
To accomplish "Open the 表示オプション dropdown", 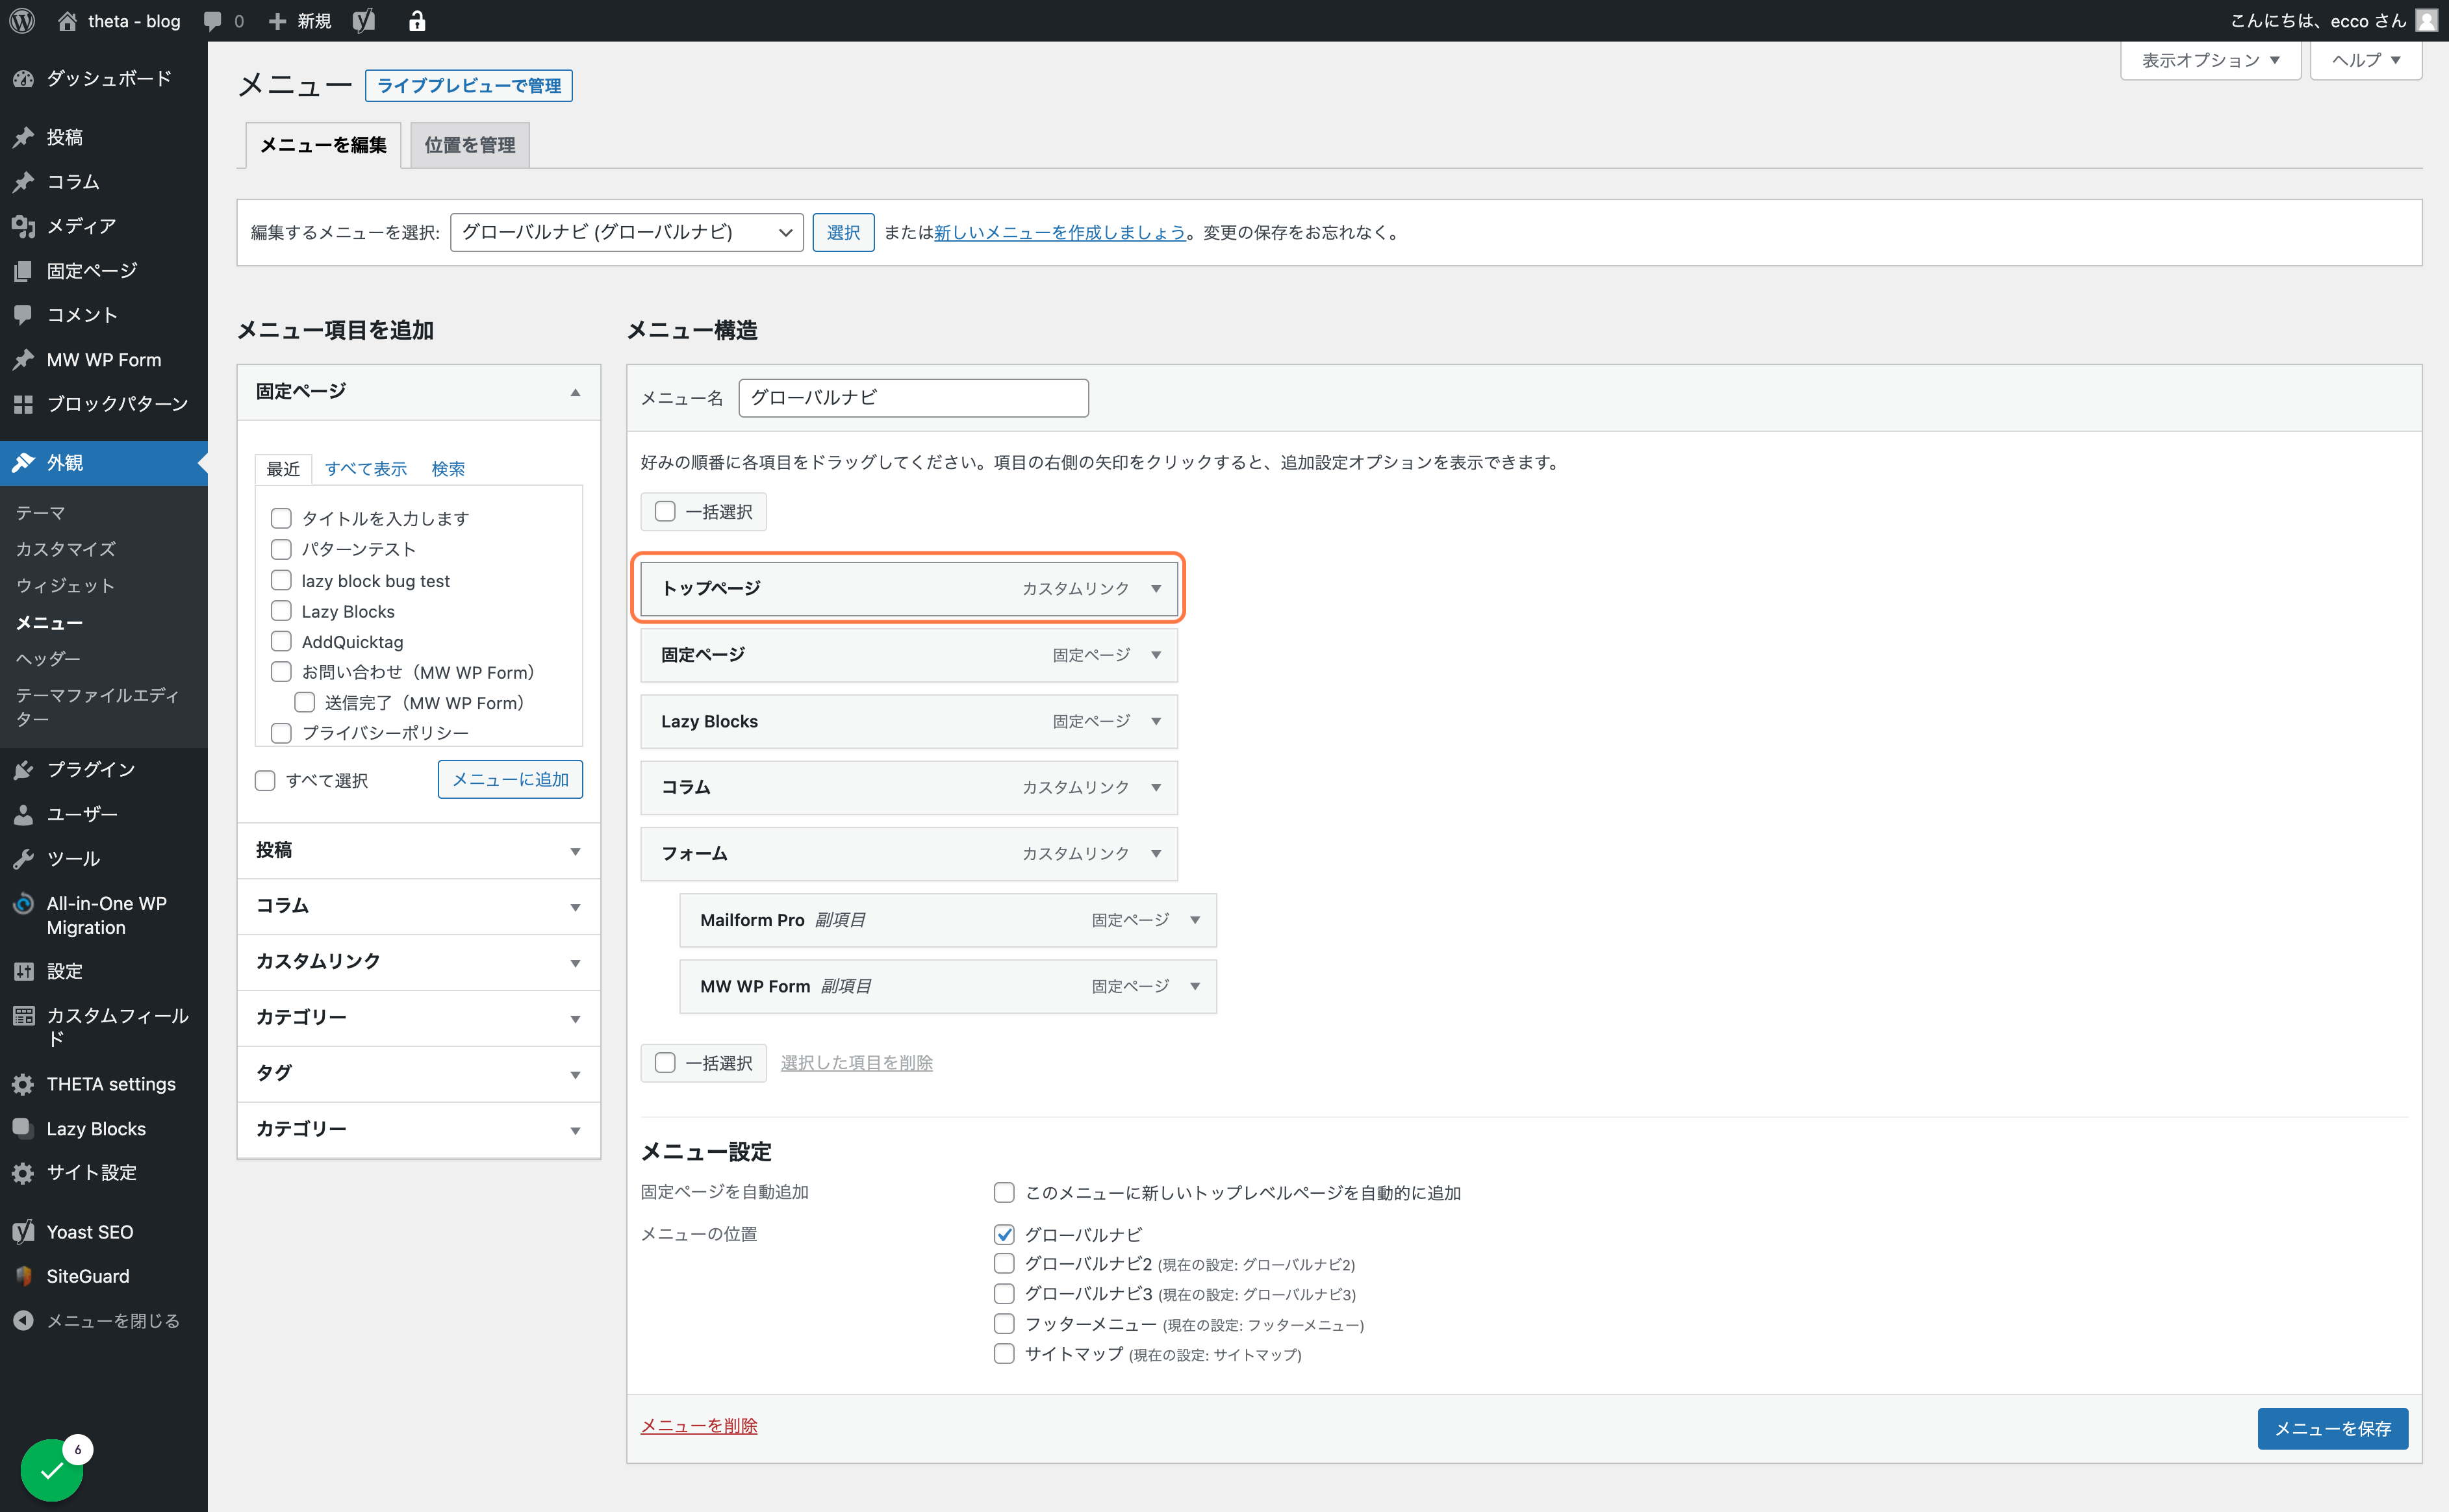I will coord(2211,60).
